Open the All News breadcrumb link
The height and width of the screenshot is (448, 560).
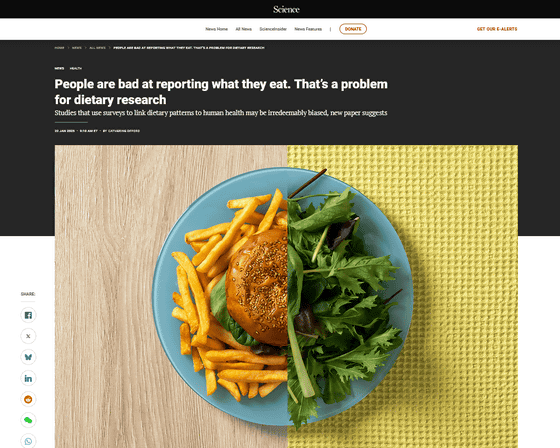(x=98, y=48)
